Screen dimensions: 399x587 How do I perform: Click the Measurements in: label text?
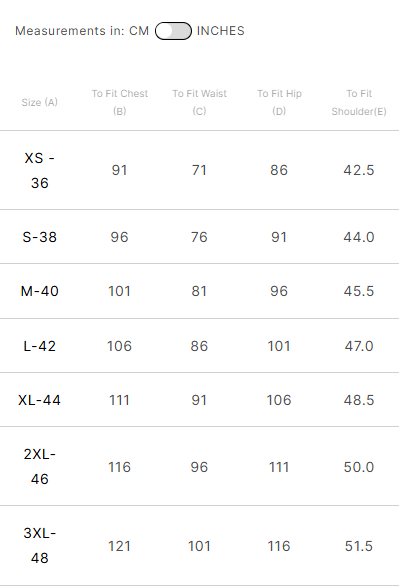tap(70, 31)
